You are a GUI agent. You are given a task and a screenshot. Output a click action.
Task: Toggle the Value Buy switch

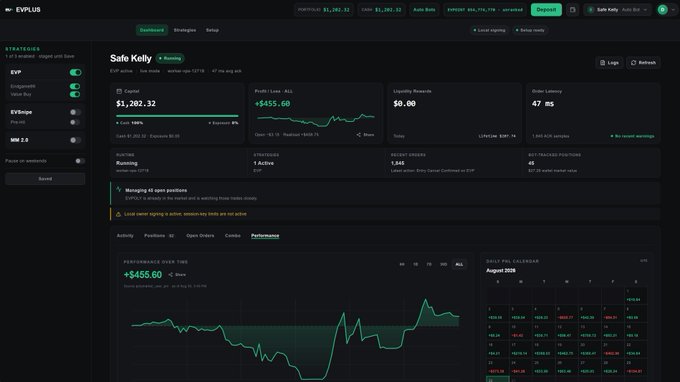coord(75,94)
